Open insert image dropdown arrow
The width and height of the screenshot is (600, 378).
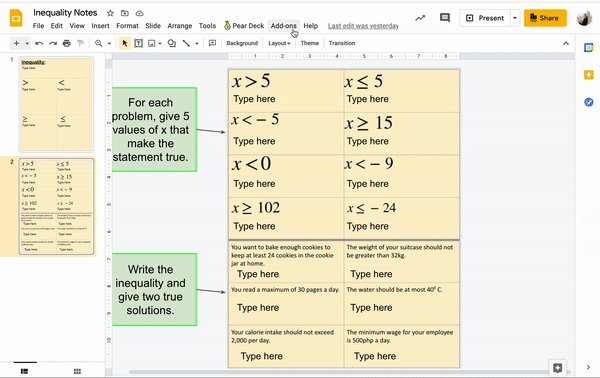160,44
